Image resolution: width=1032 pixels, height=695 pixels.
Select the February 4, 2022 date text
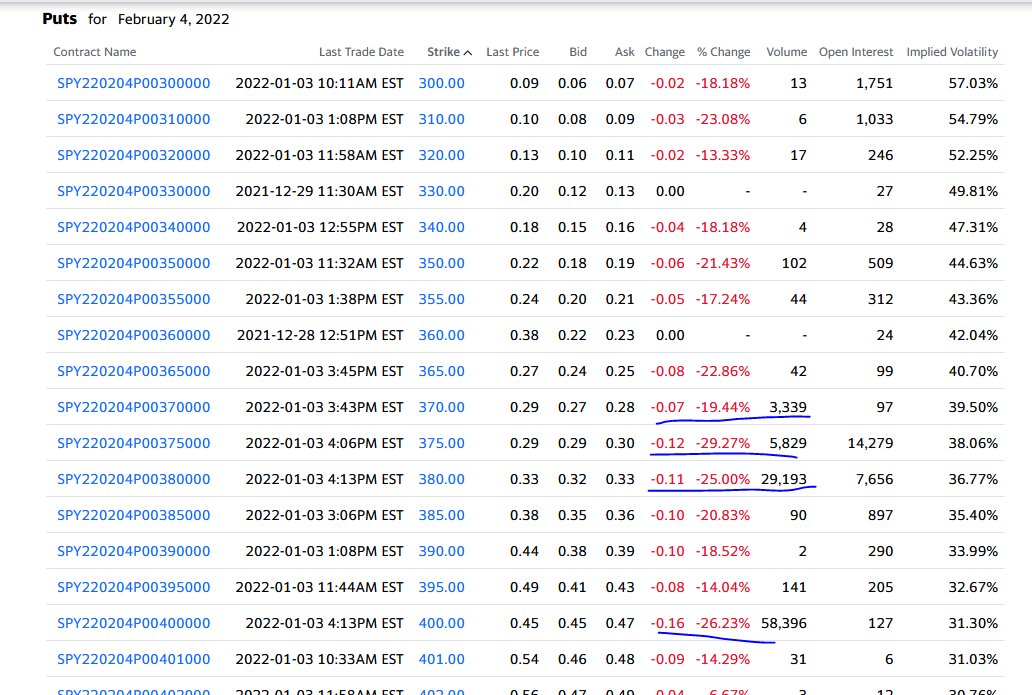[174, 20]
